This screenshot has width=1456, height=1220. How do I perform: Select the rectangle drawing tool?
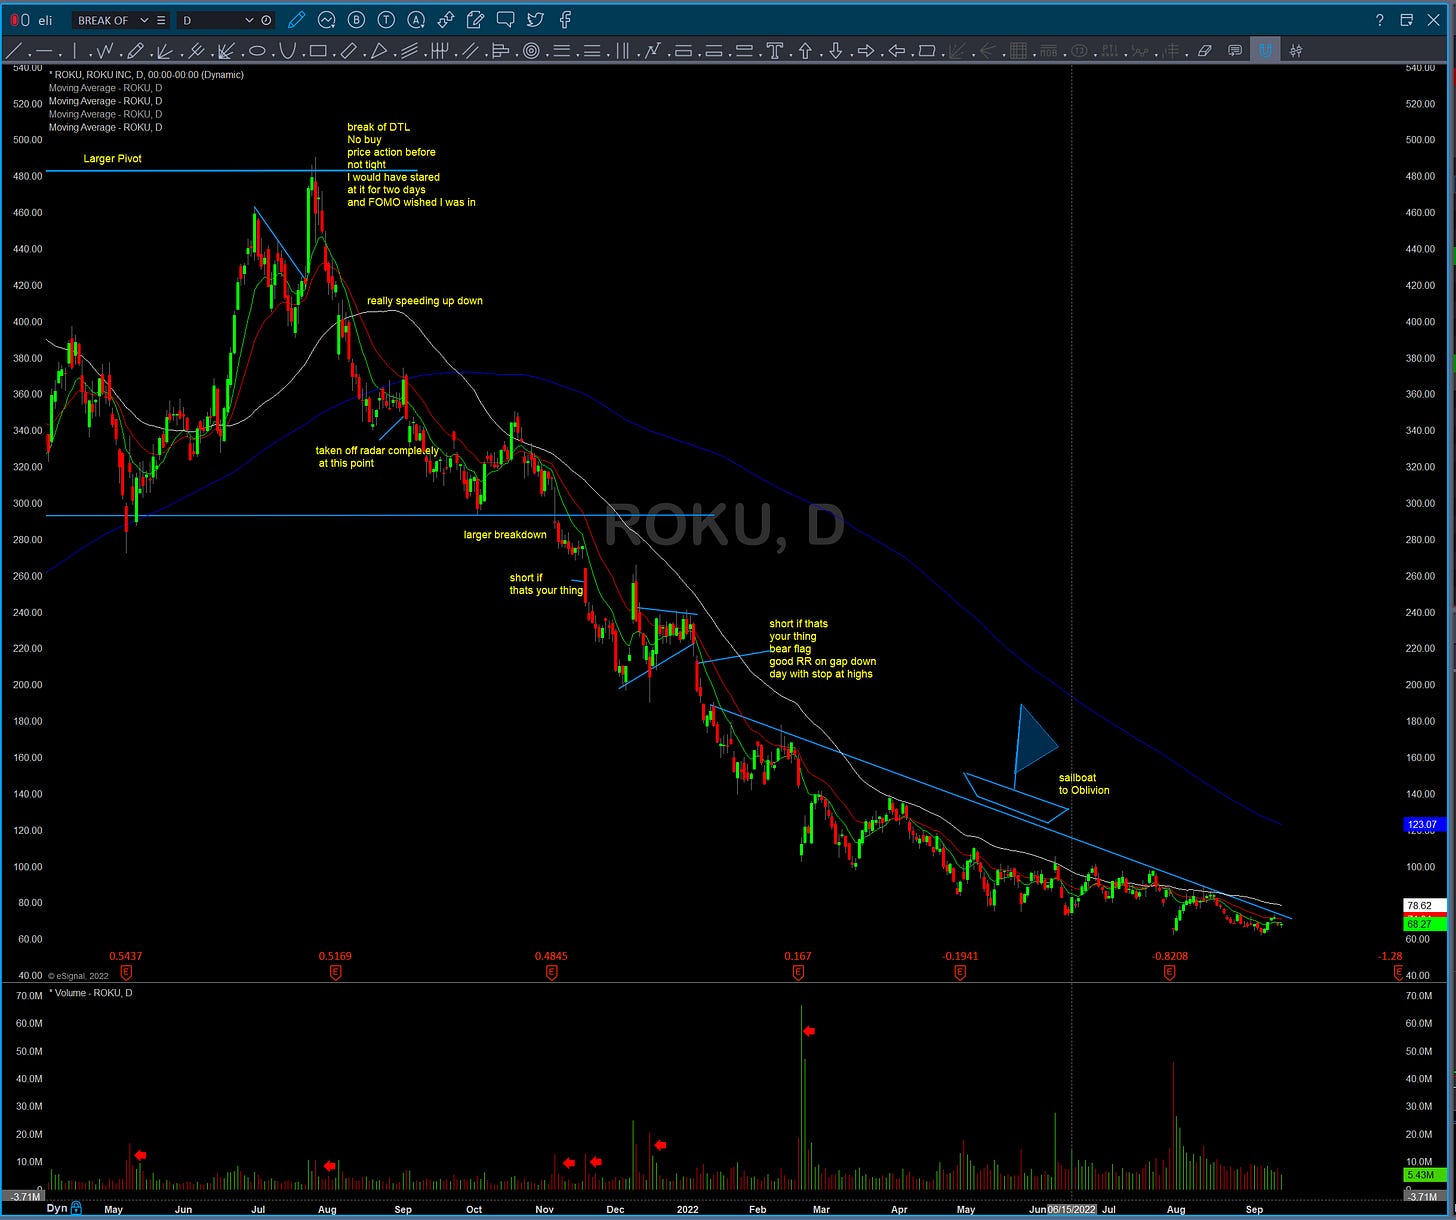click(318, 50)
